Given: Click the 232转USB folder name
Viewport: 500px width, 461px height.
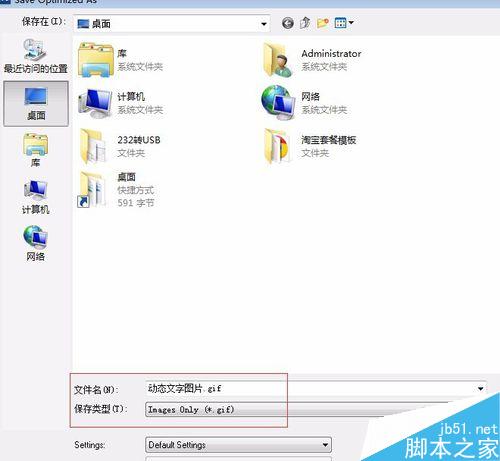Looking at the screenshot, I should pos(139,140).
